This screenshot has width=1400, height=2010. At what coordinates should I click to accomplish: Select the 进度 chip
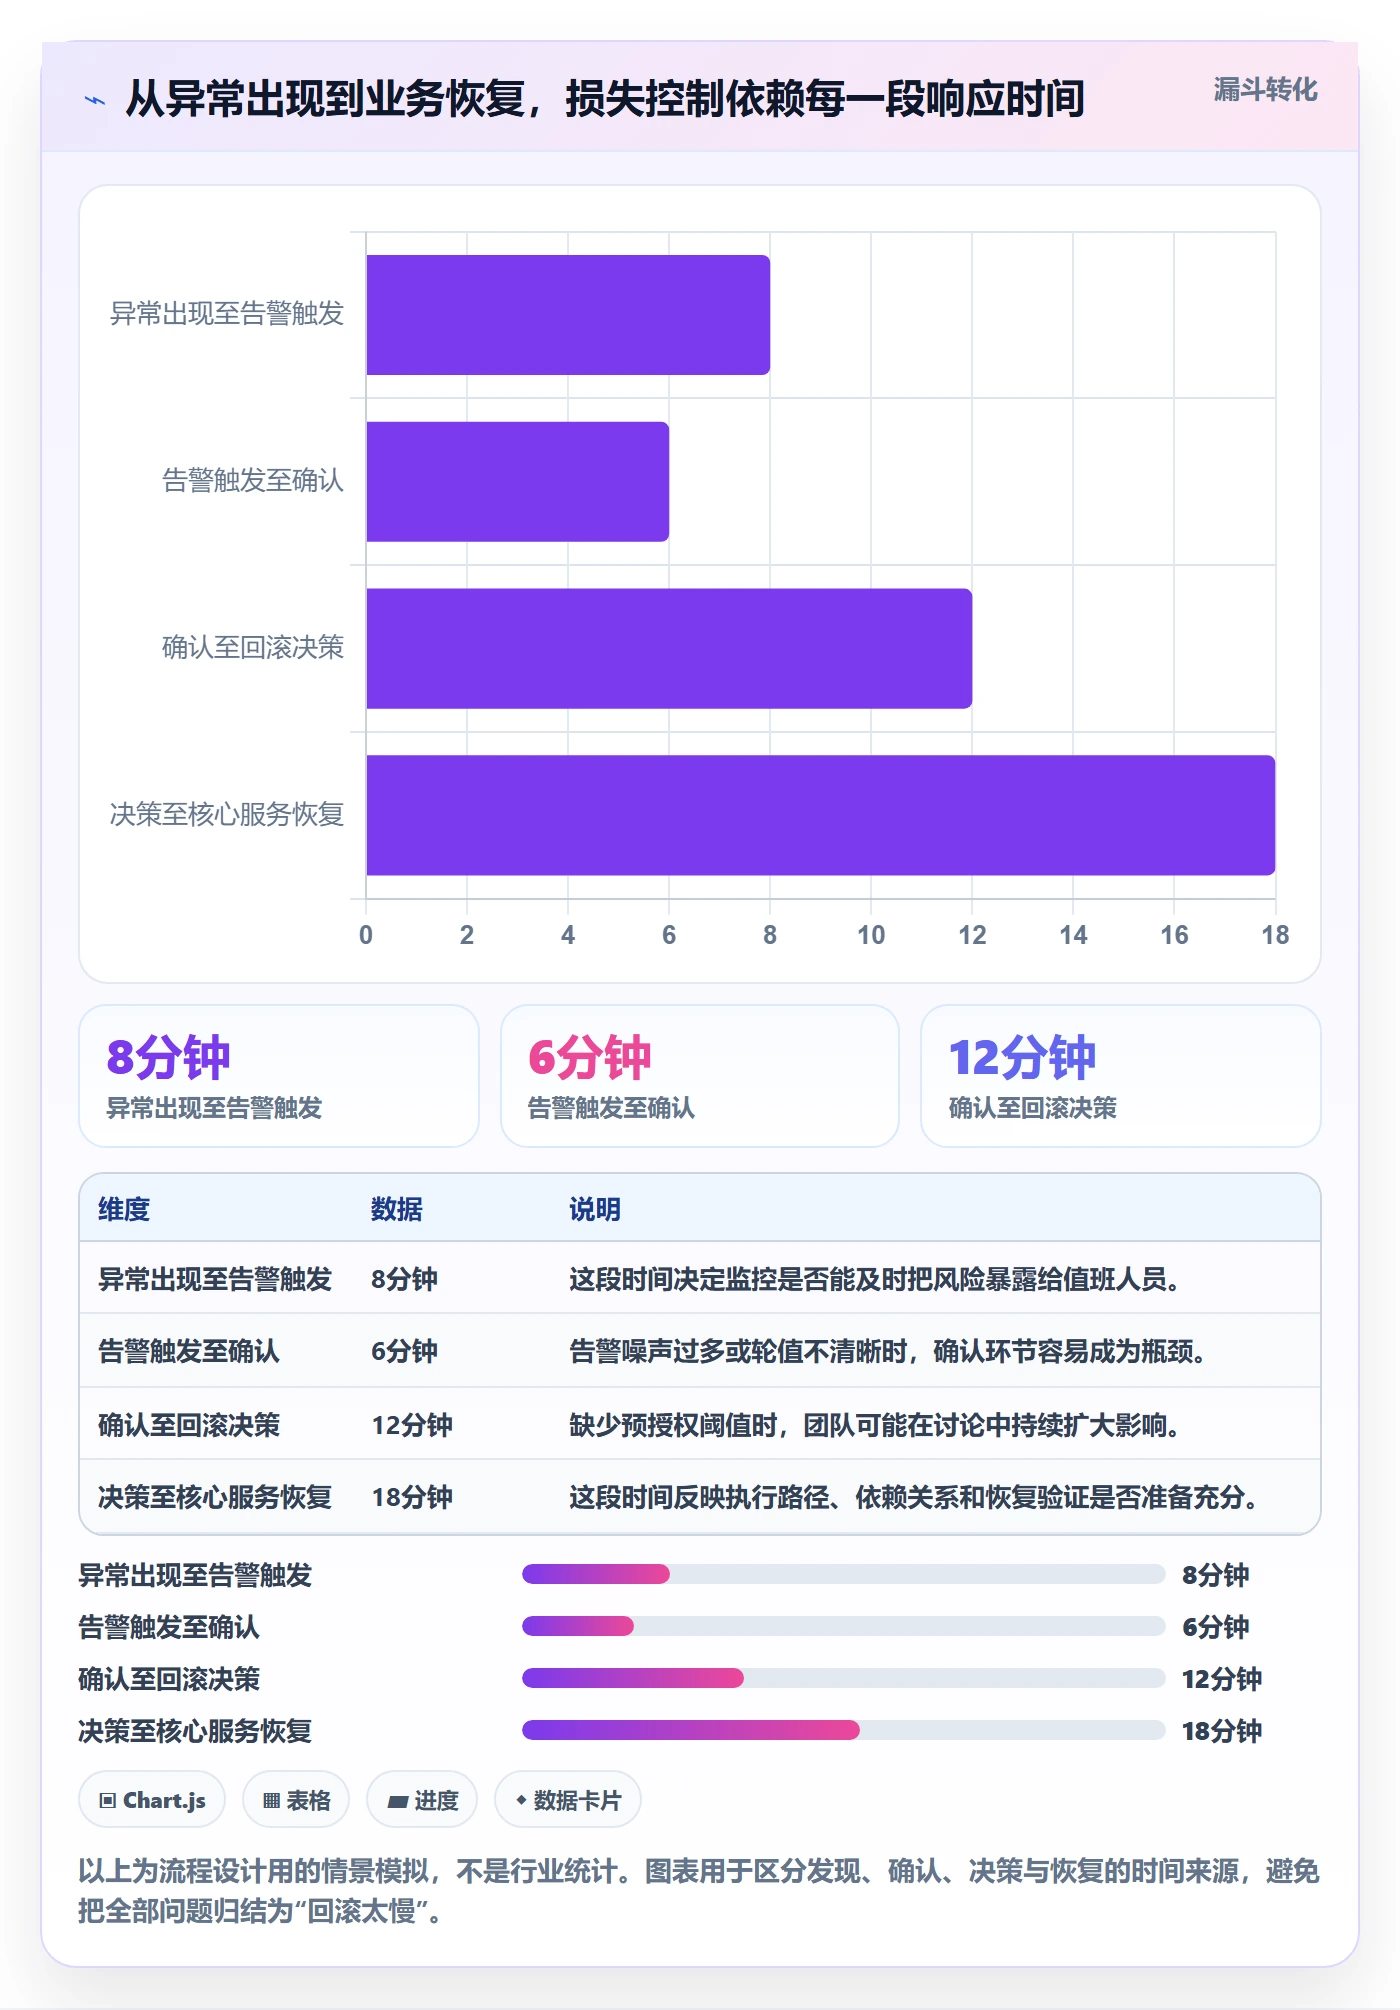pyautogui.click(x=422, y=1800)
